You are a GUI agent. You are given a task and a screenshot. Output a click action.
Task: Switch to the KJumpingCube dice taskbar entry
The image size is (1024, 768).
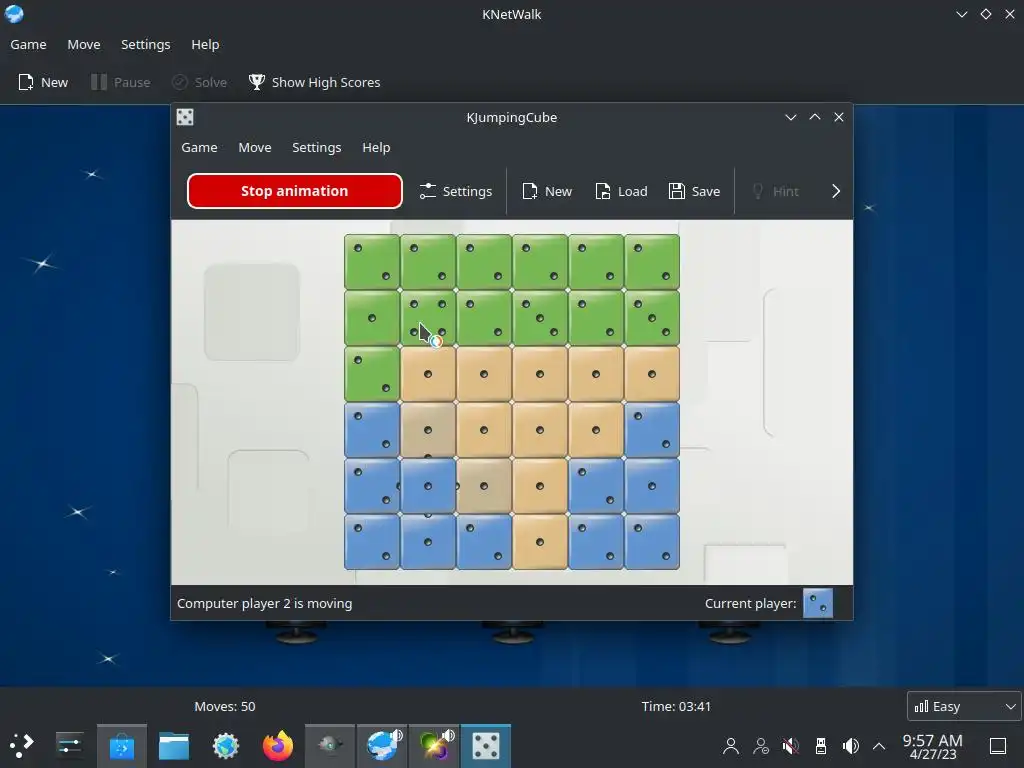[x=486, y=746]
